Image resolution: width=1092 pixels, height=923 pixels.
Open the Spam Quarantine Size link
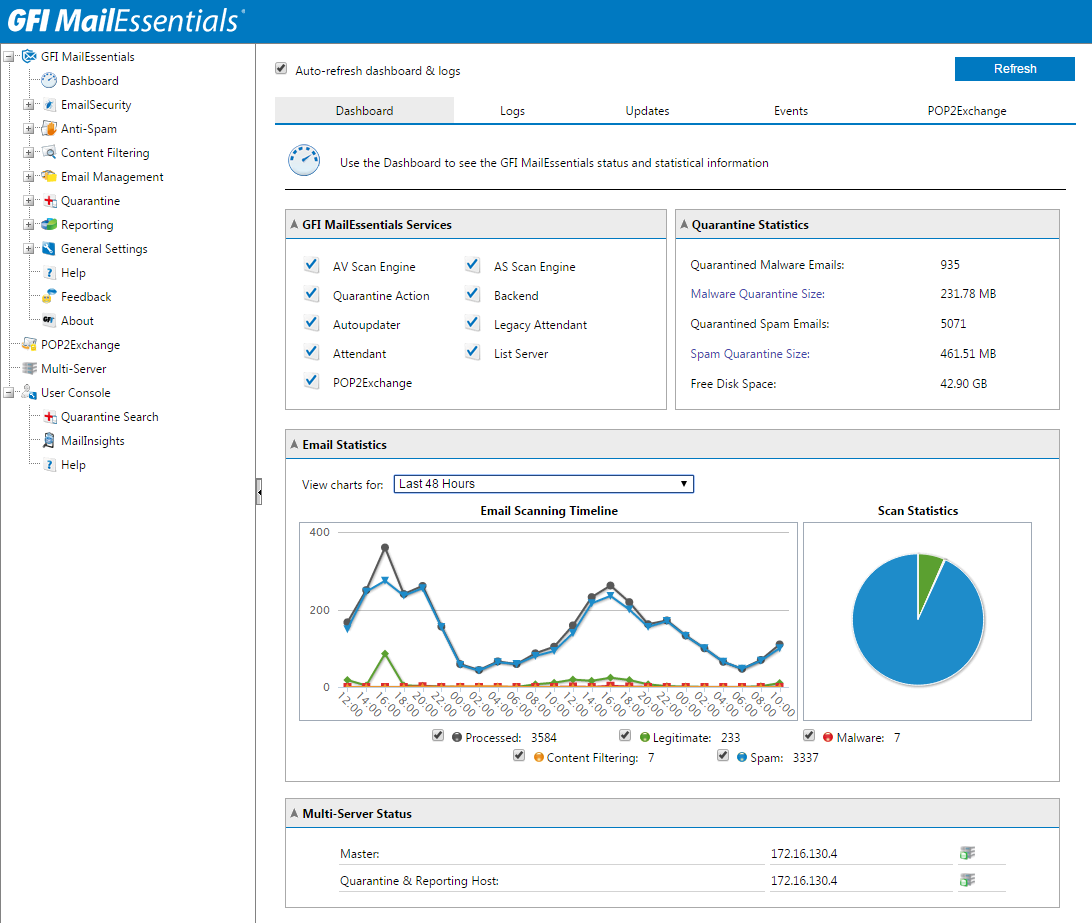click(750, 354)
